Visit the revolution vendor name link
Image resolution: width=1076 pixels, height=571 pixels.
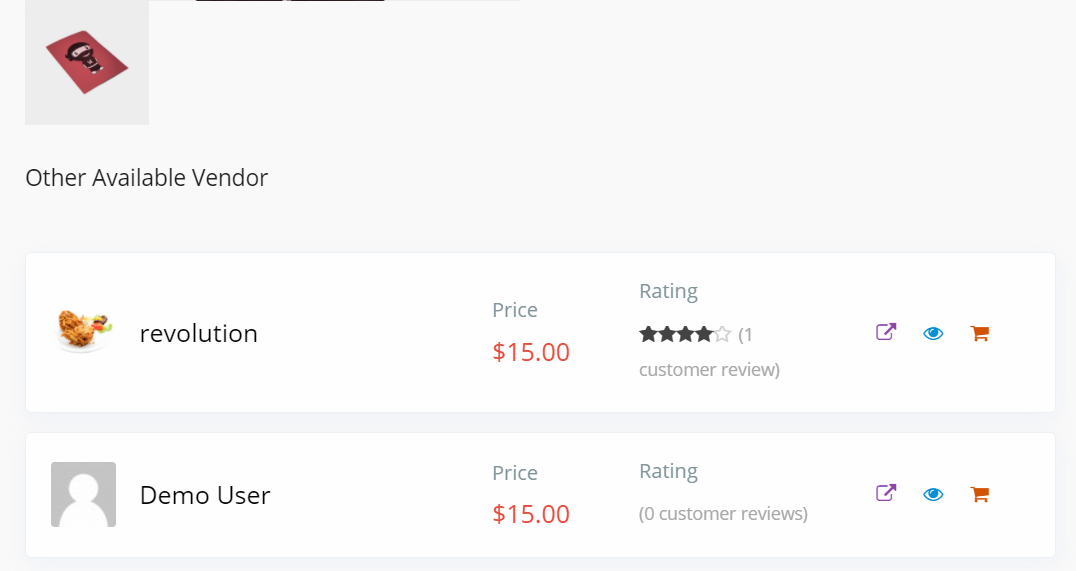tap(198, 334)
